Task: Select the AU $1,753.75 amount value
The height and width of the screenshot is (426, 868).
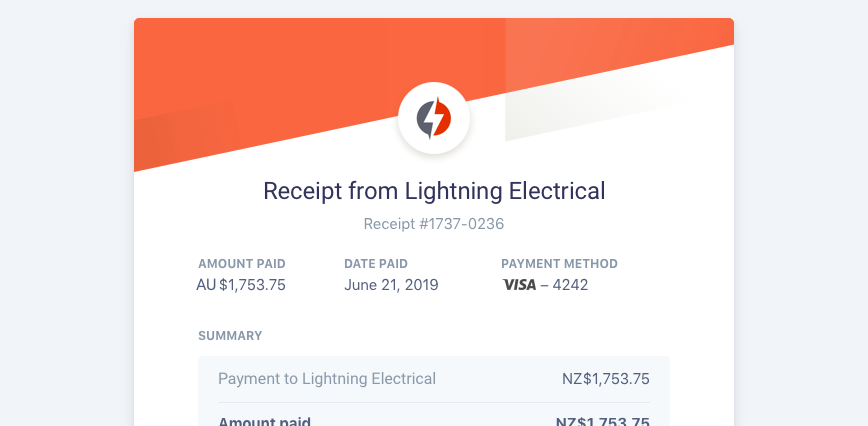Action: click(241, 285)
